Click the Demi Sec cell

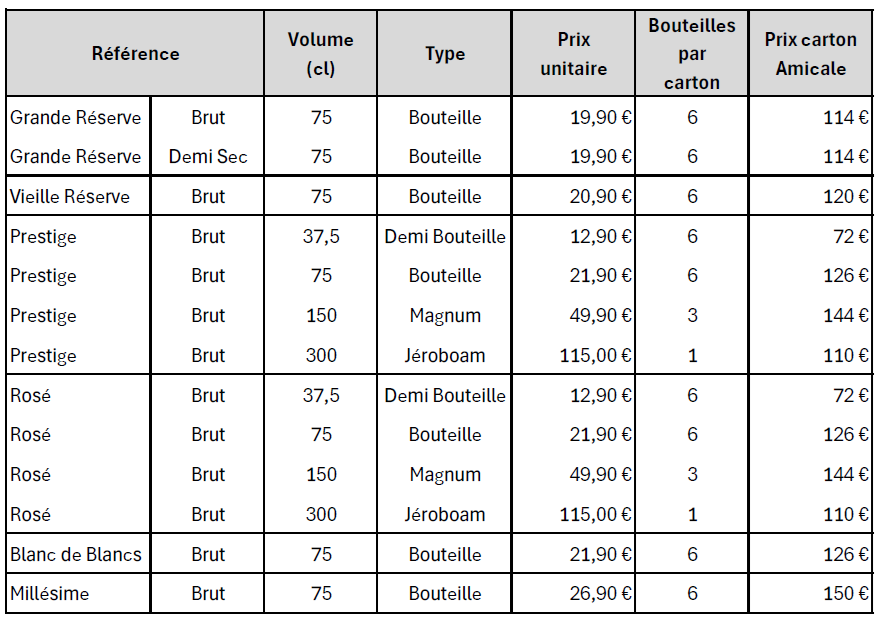[208, 156]
